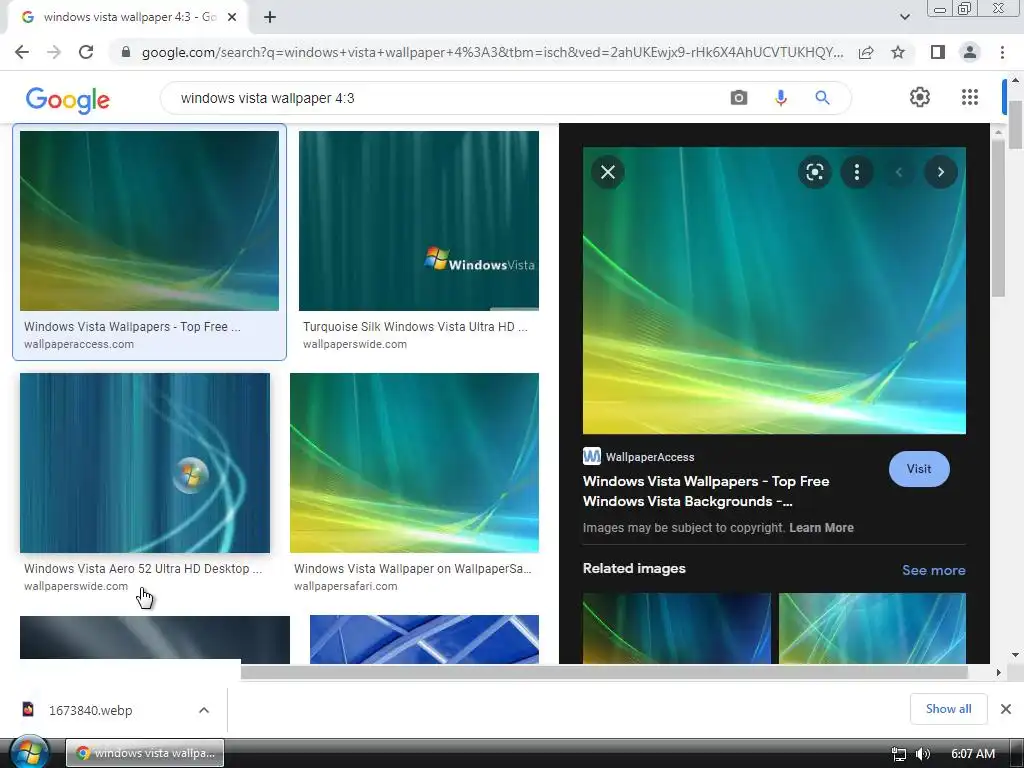Open the Chrome profile avatar menu
1024x768 pixels.
(970, 52)
